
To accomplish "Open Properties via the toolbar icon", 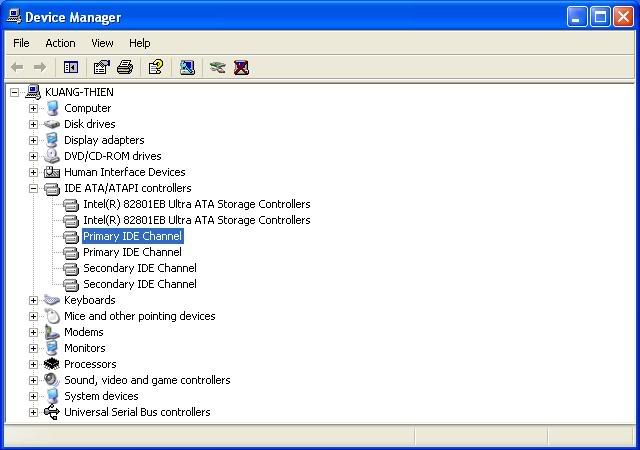I will pos(102,67).
